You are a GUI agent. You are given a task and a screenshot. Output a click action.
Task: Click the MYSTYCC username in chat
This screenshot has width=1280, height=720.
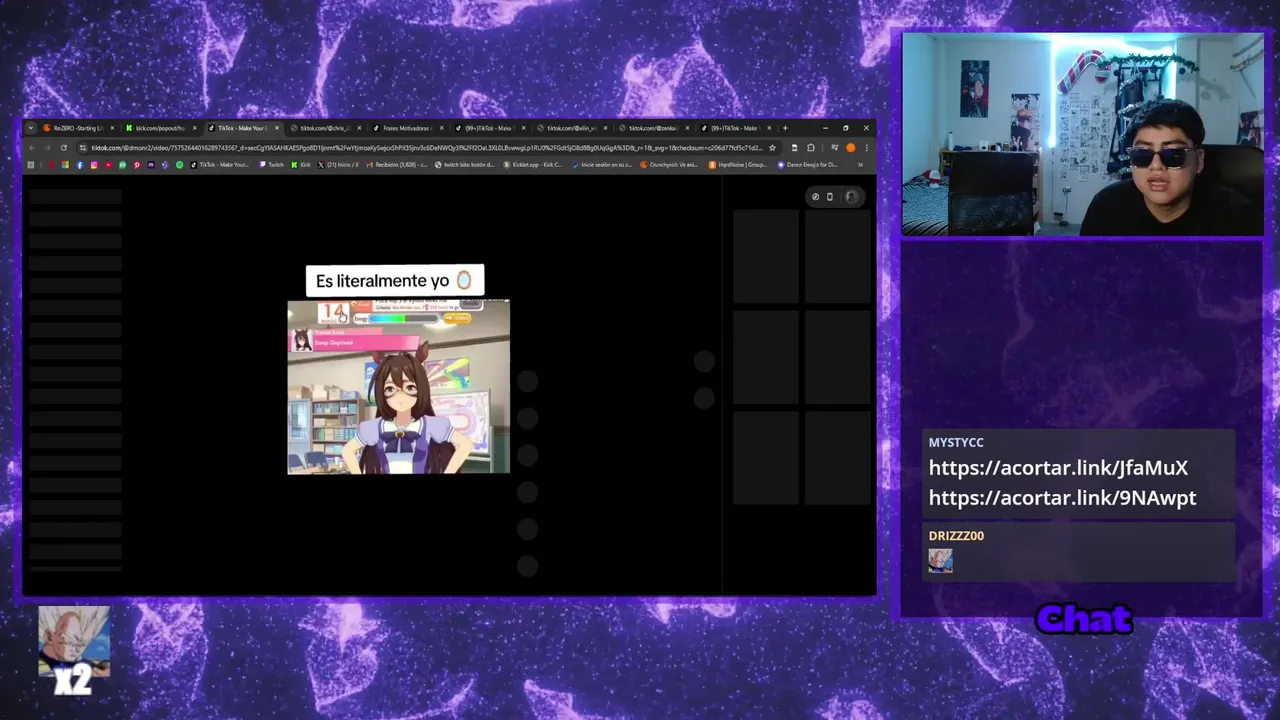click(x=956, y=442)
